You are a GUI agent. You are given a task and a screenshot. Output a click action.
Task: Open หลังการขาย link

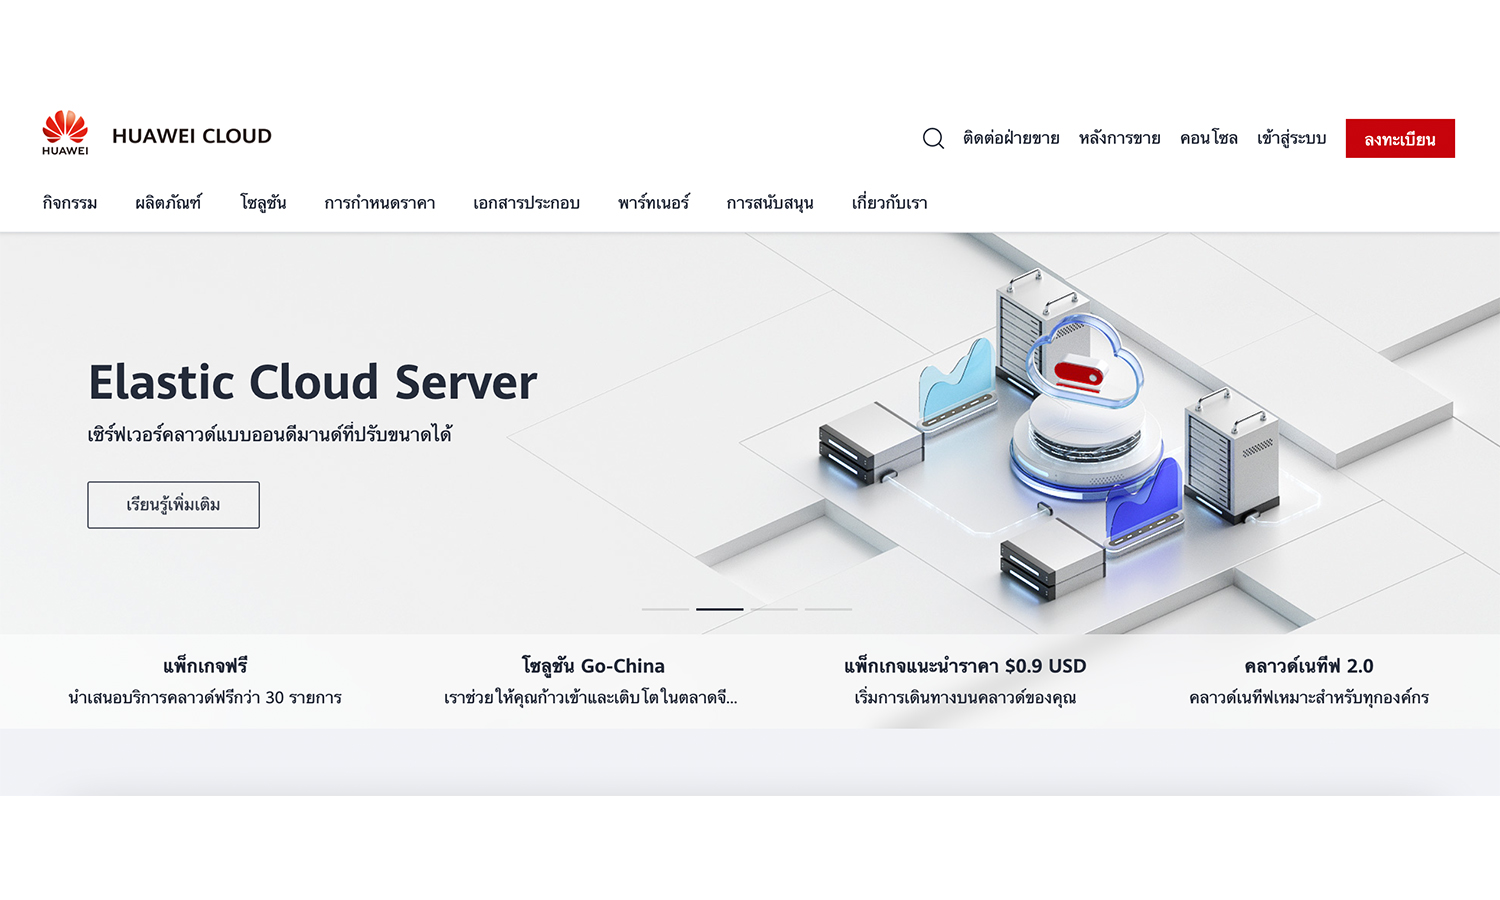1119,138
